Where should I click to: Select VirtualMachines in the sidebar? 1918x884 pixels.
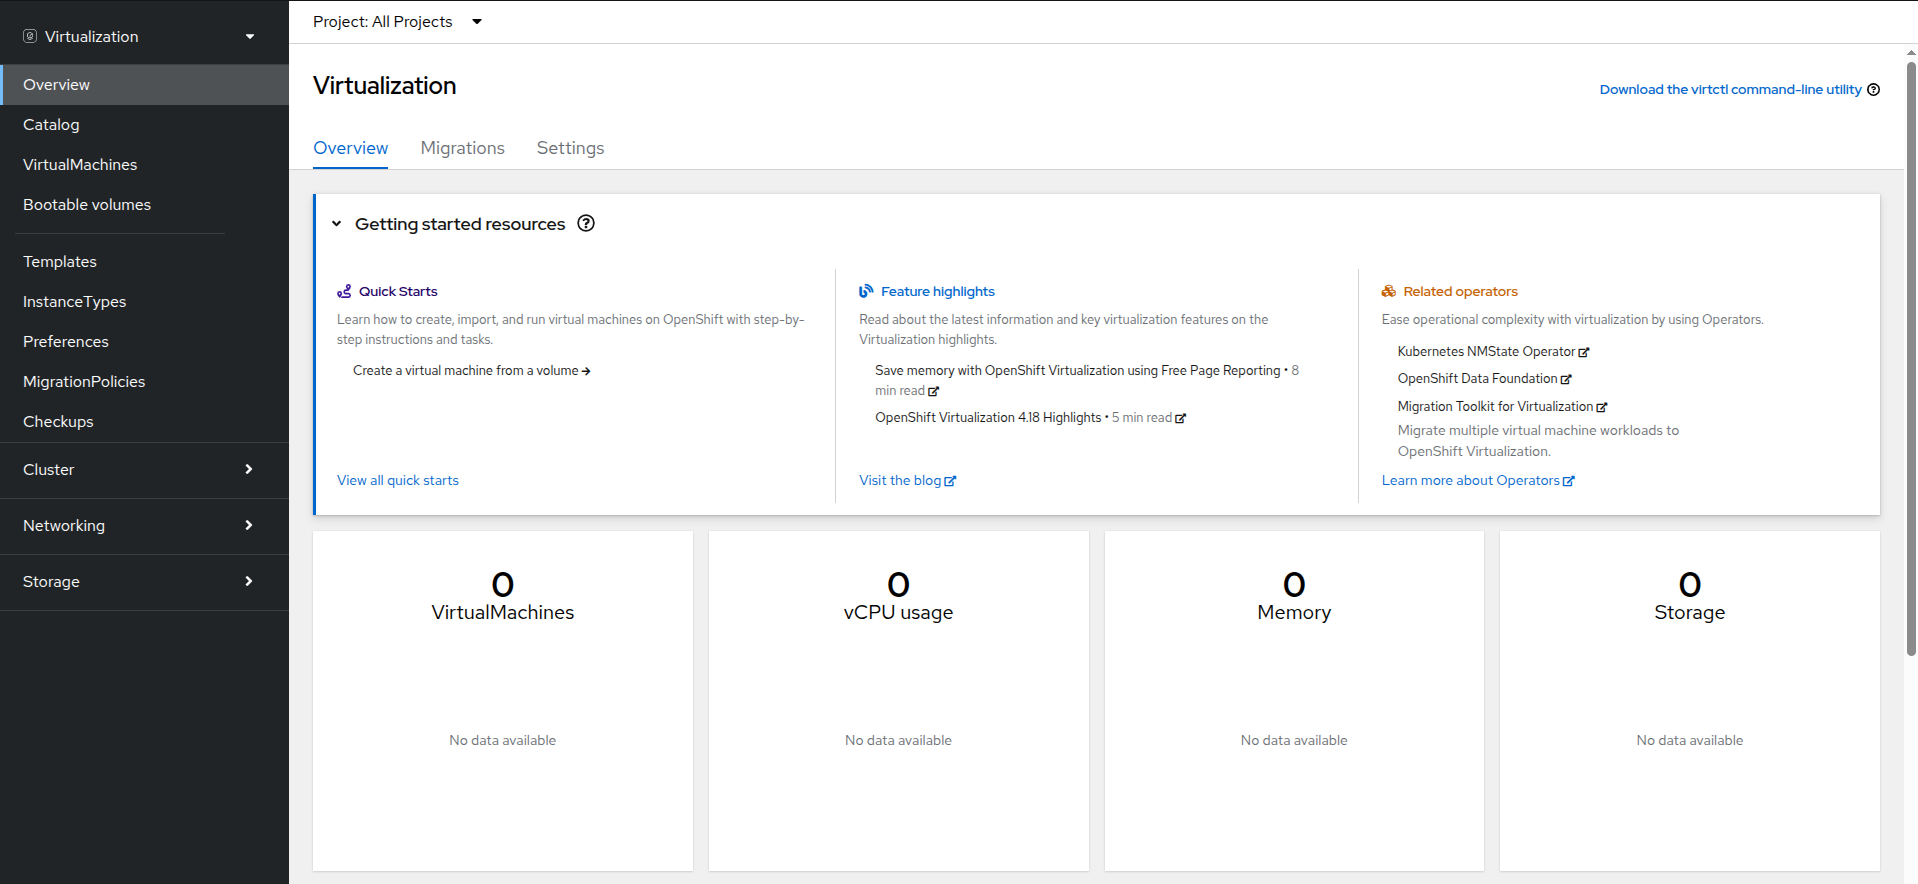pos(80,165)
